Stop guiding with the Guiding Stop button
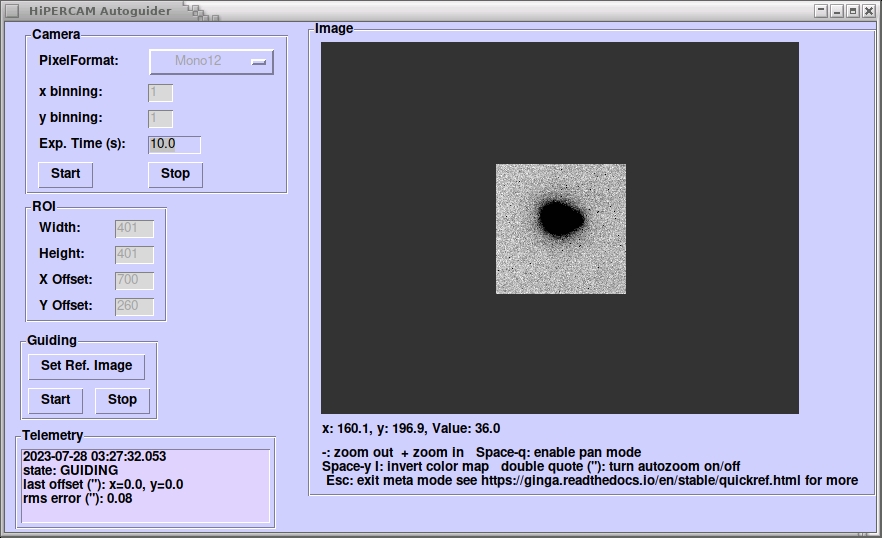 [x=122, y=401]
